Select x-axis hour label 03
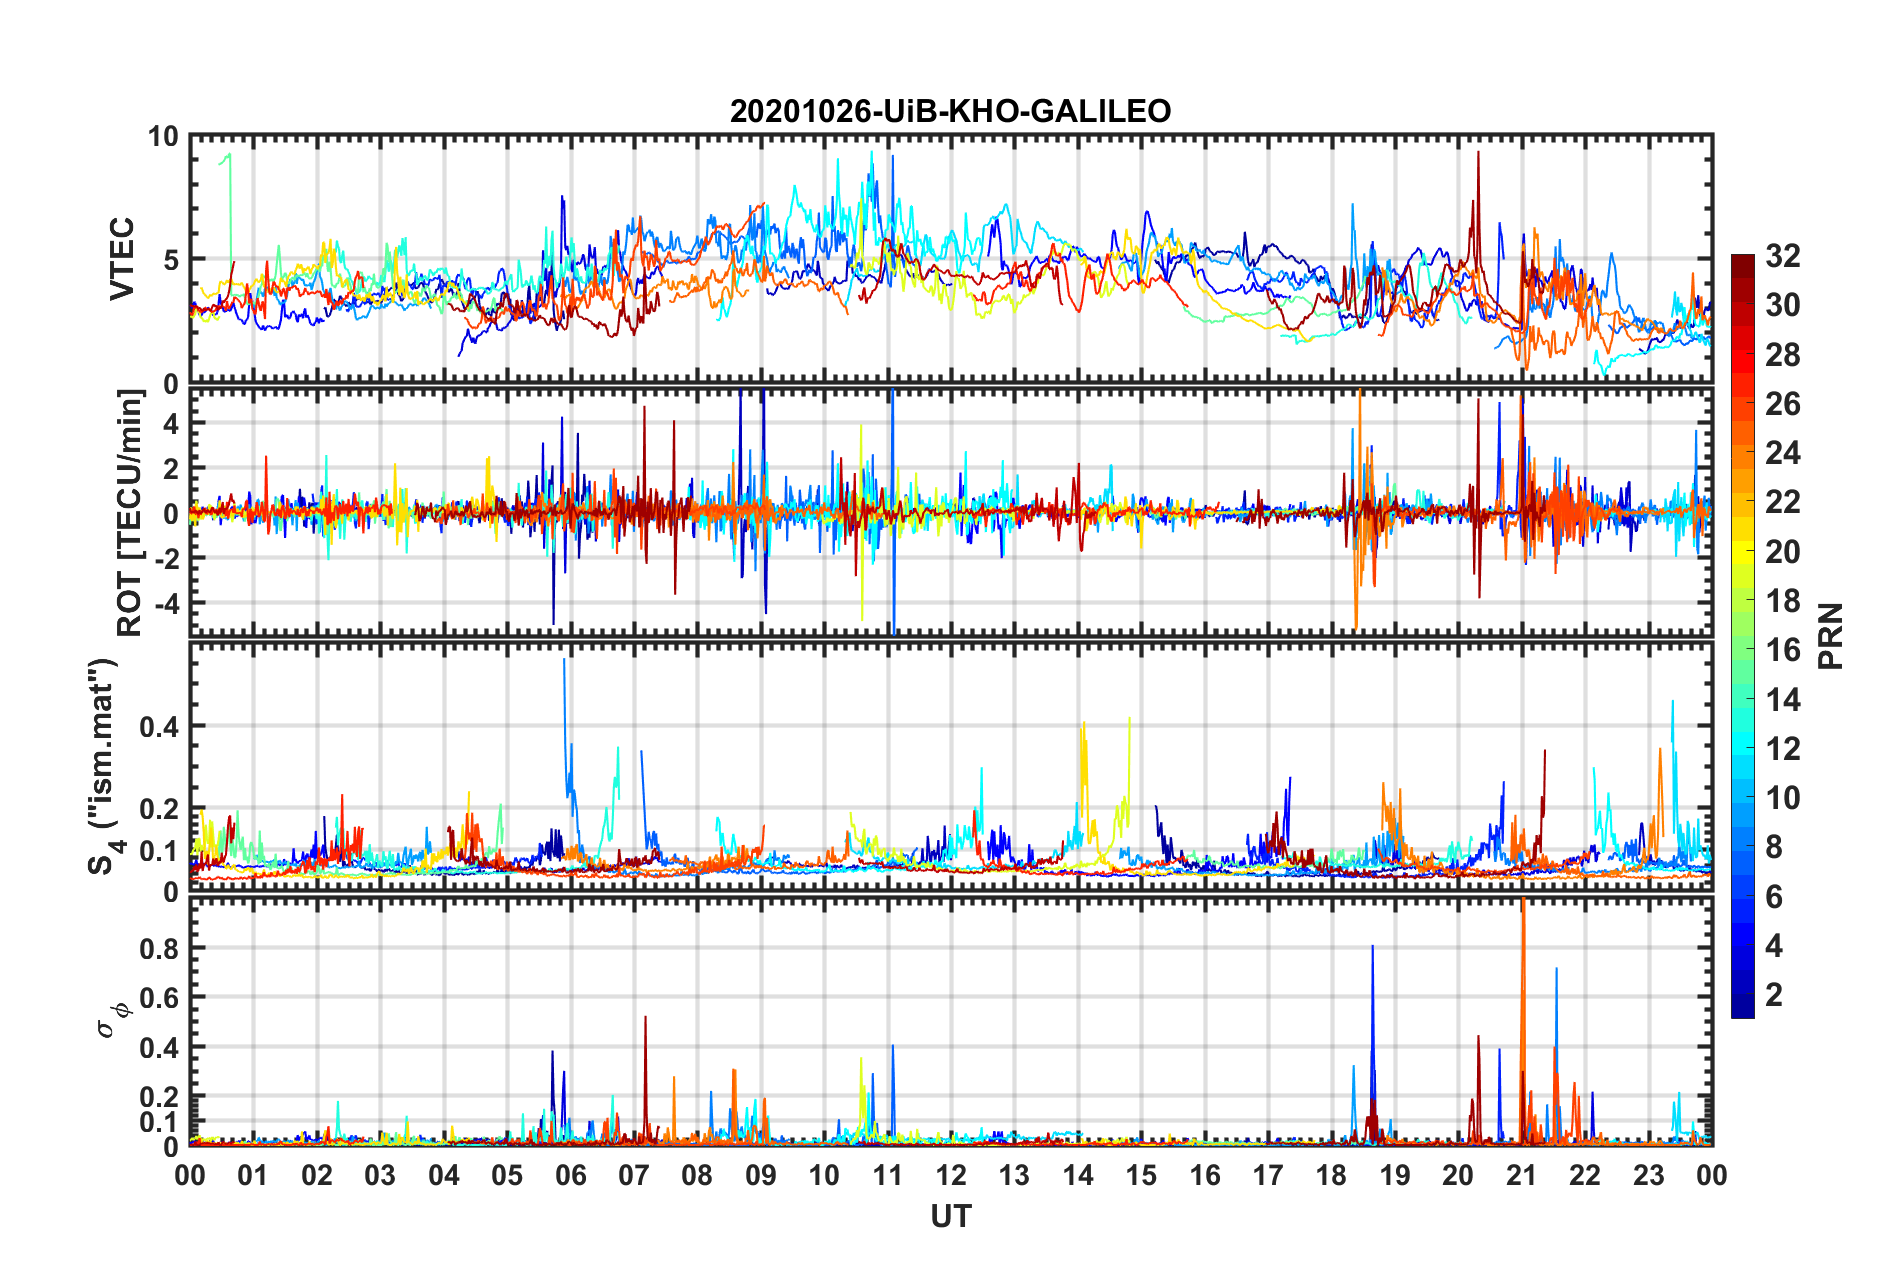Screen dimensions: 1902x1272 pos(380,1175)
